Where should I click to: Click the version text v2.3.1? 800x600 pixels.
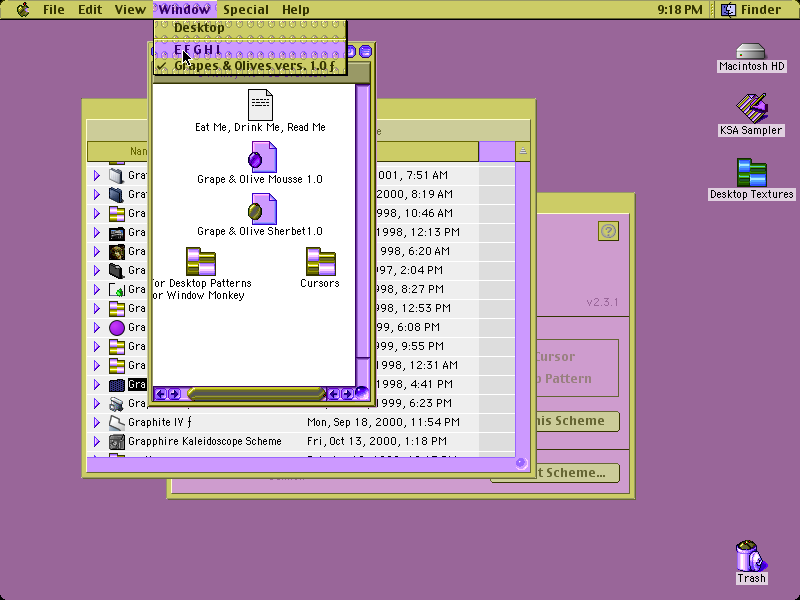(x=602, y=302)
